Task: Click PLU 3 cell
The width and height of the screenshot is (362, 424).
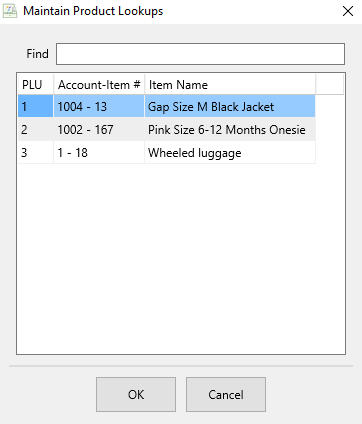Action: pyautogui.click(x=36, y=152)
